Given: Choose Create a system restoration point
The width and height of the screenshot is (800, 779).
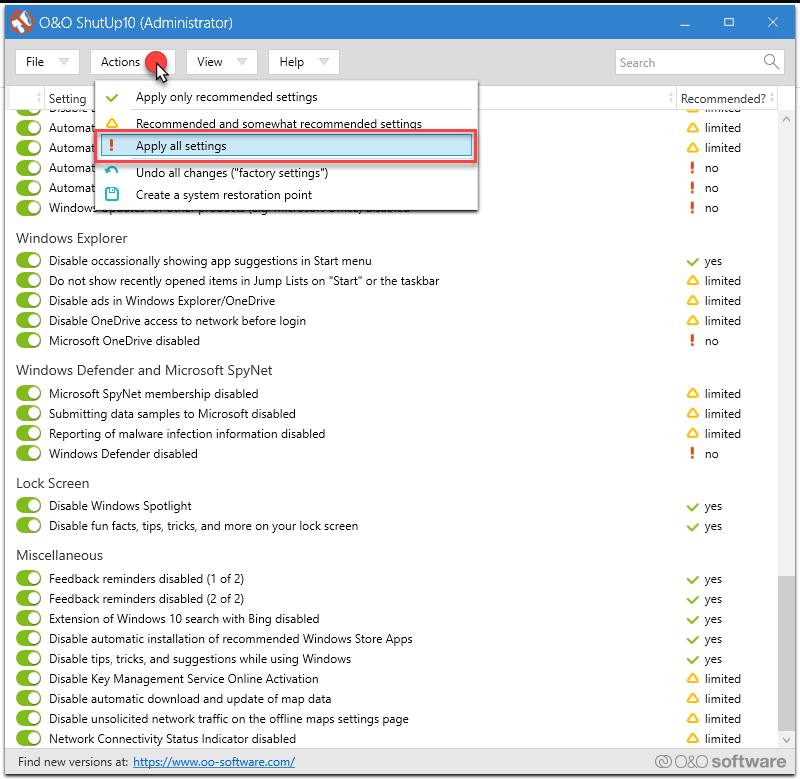Looking at the screenshot, I should click(286, 195).
